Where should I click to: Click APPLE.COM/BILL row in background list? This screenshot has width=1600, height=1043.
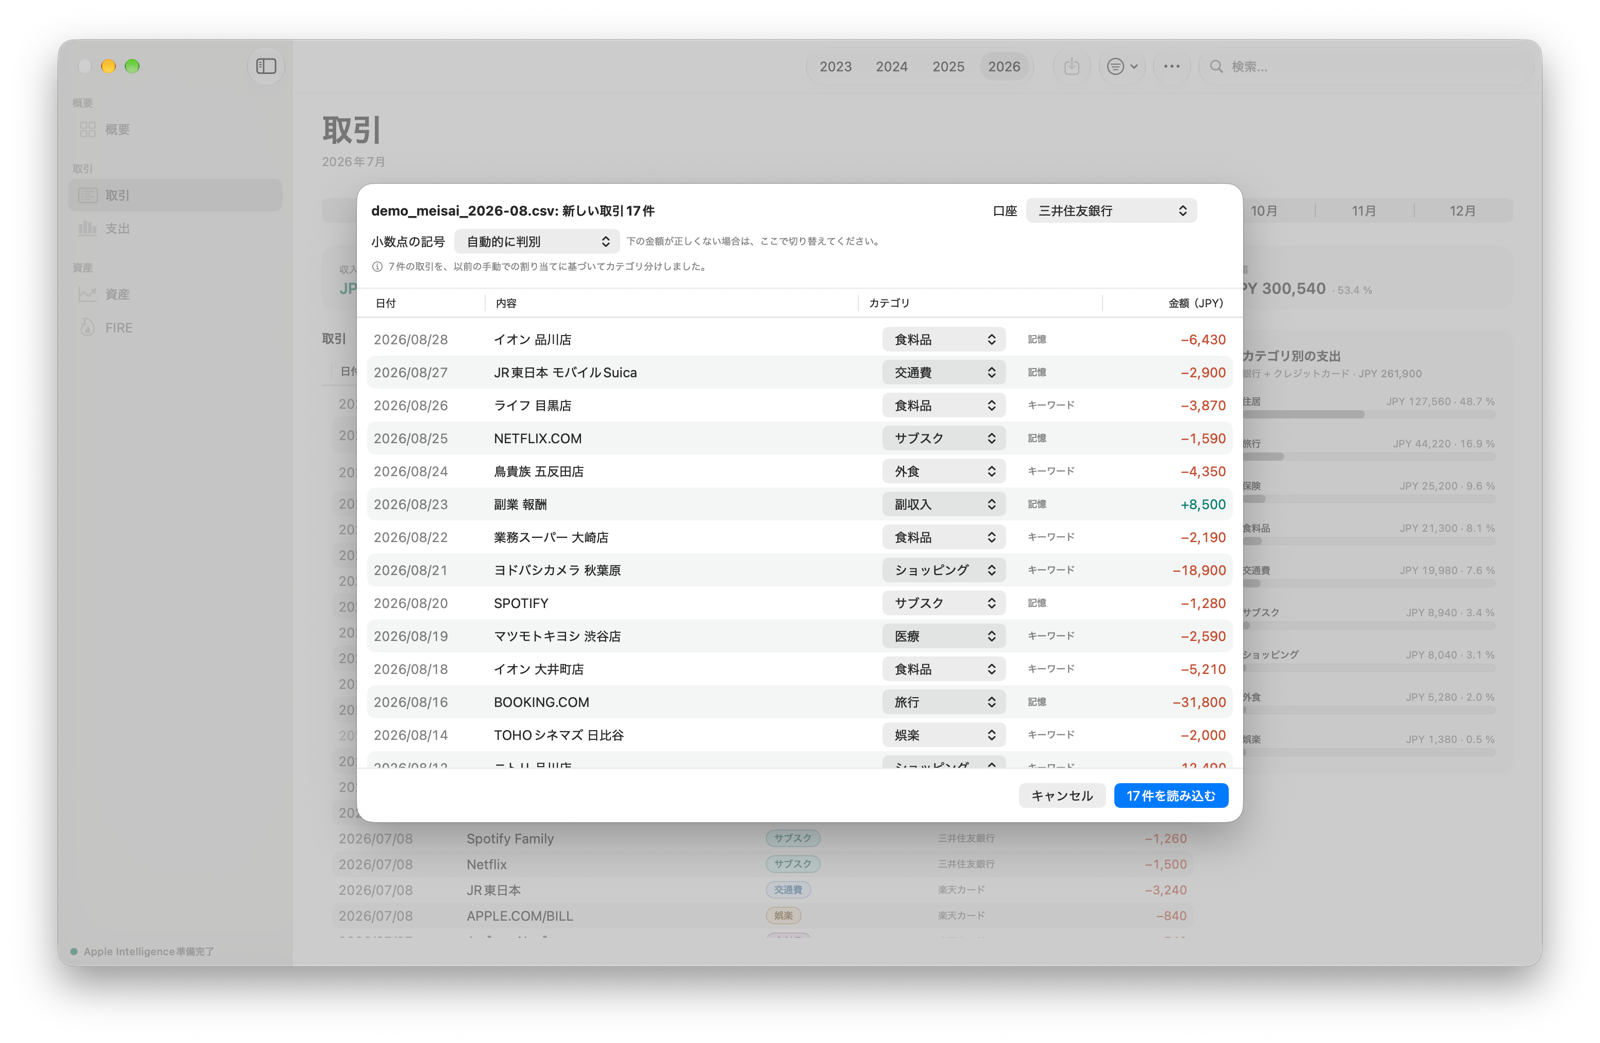[x=762, y=915]
